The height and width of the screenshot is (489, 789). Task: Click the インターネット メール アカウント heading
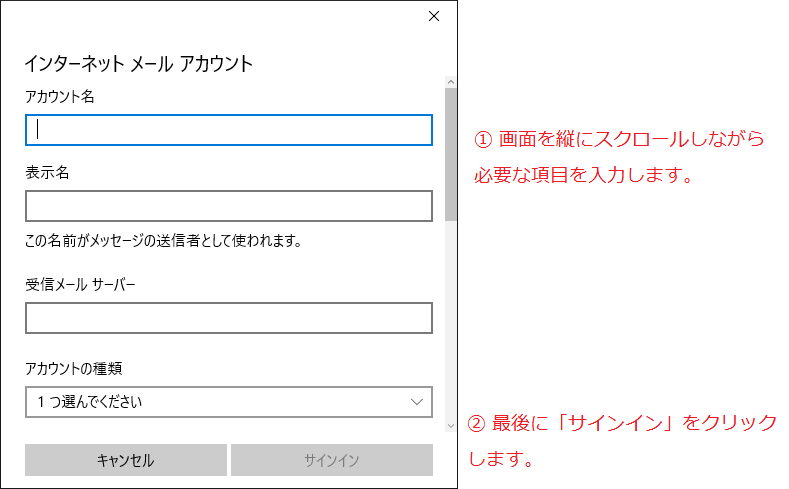(x=138, y=64)
